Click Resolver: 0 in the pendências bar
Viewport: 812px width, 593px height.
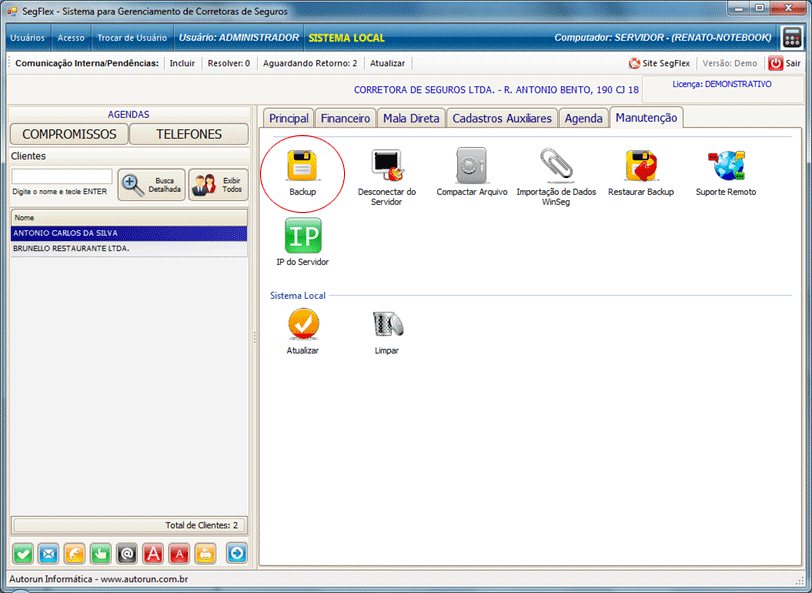pyautogui.click(x=229, y=63)
